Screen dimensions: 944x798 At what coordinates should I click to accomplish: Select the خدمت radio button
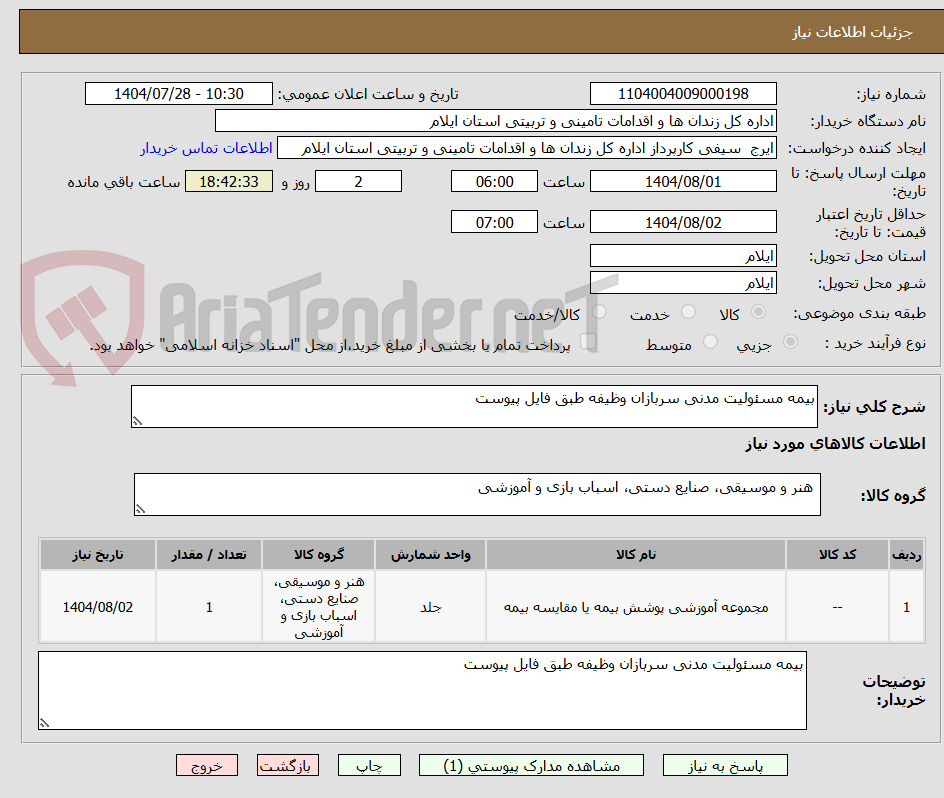tap(689, 312)
